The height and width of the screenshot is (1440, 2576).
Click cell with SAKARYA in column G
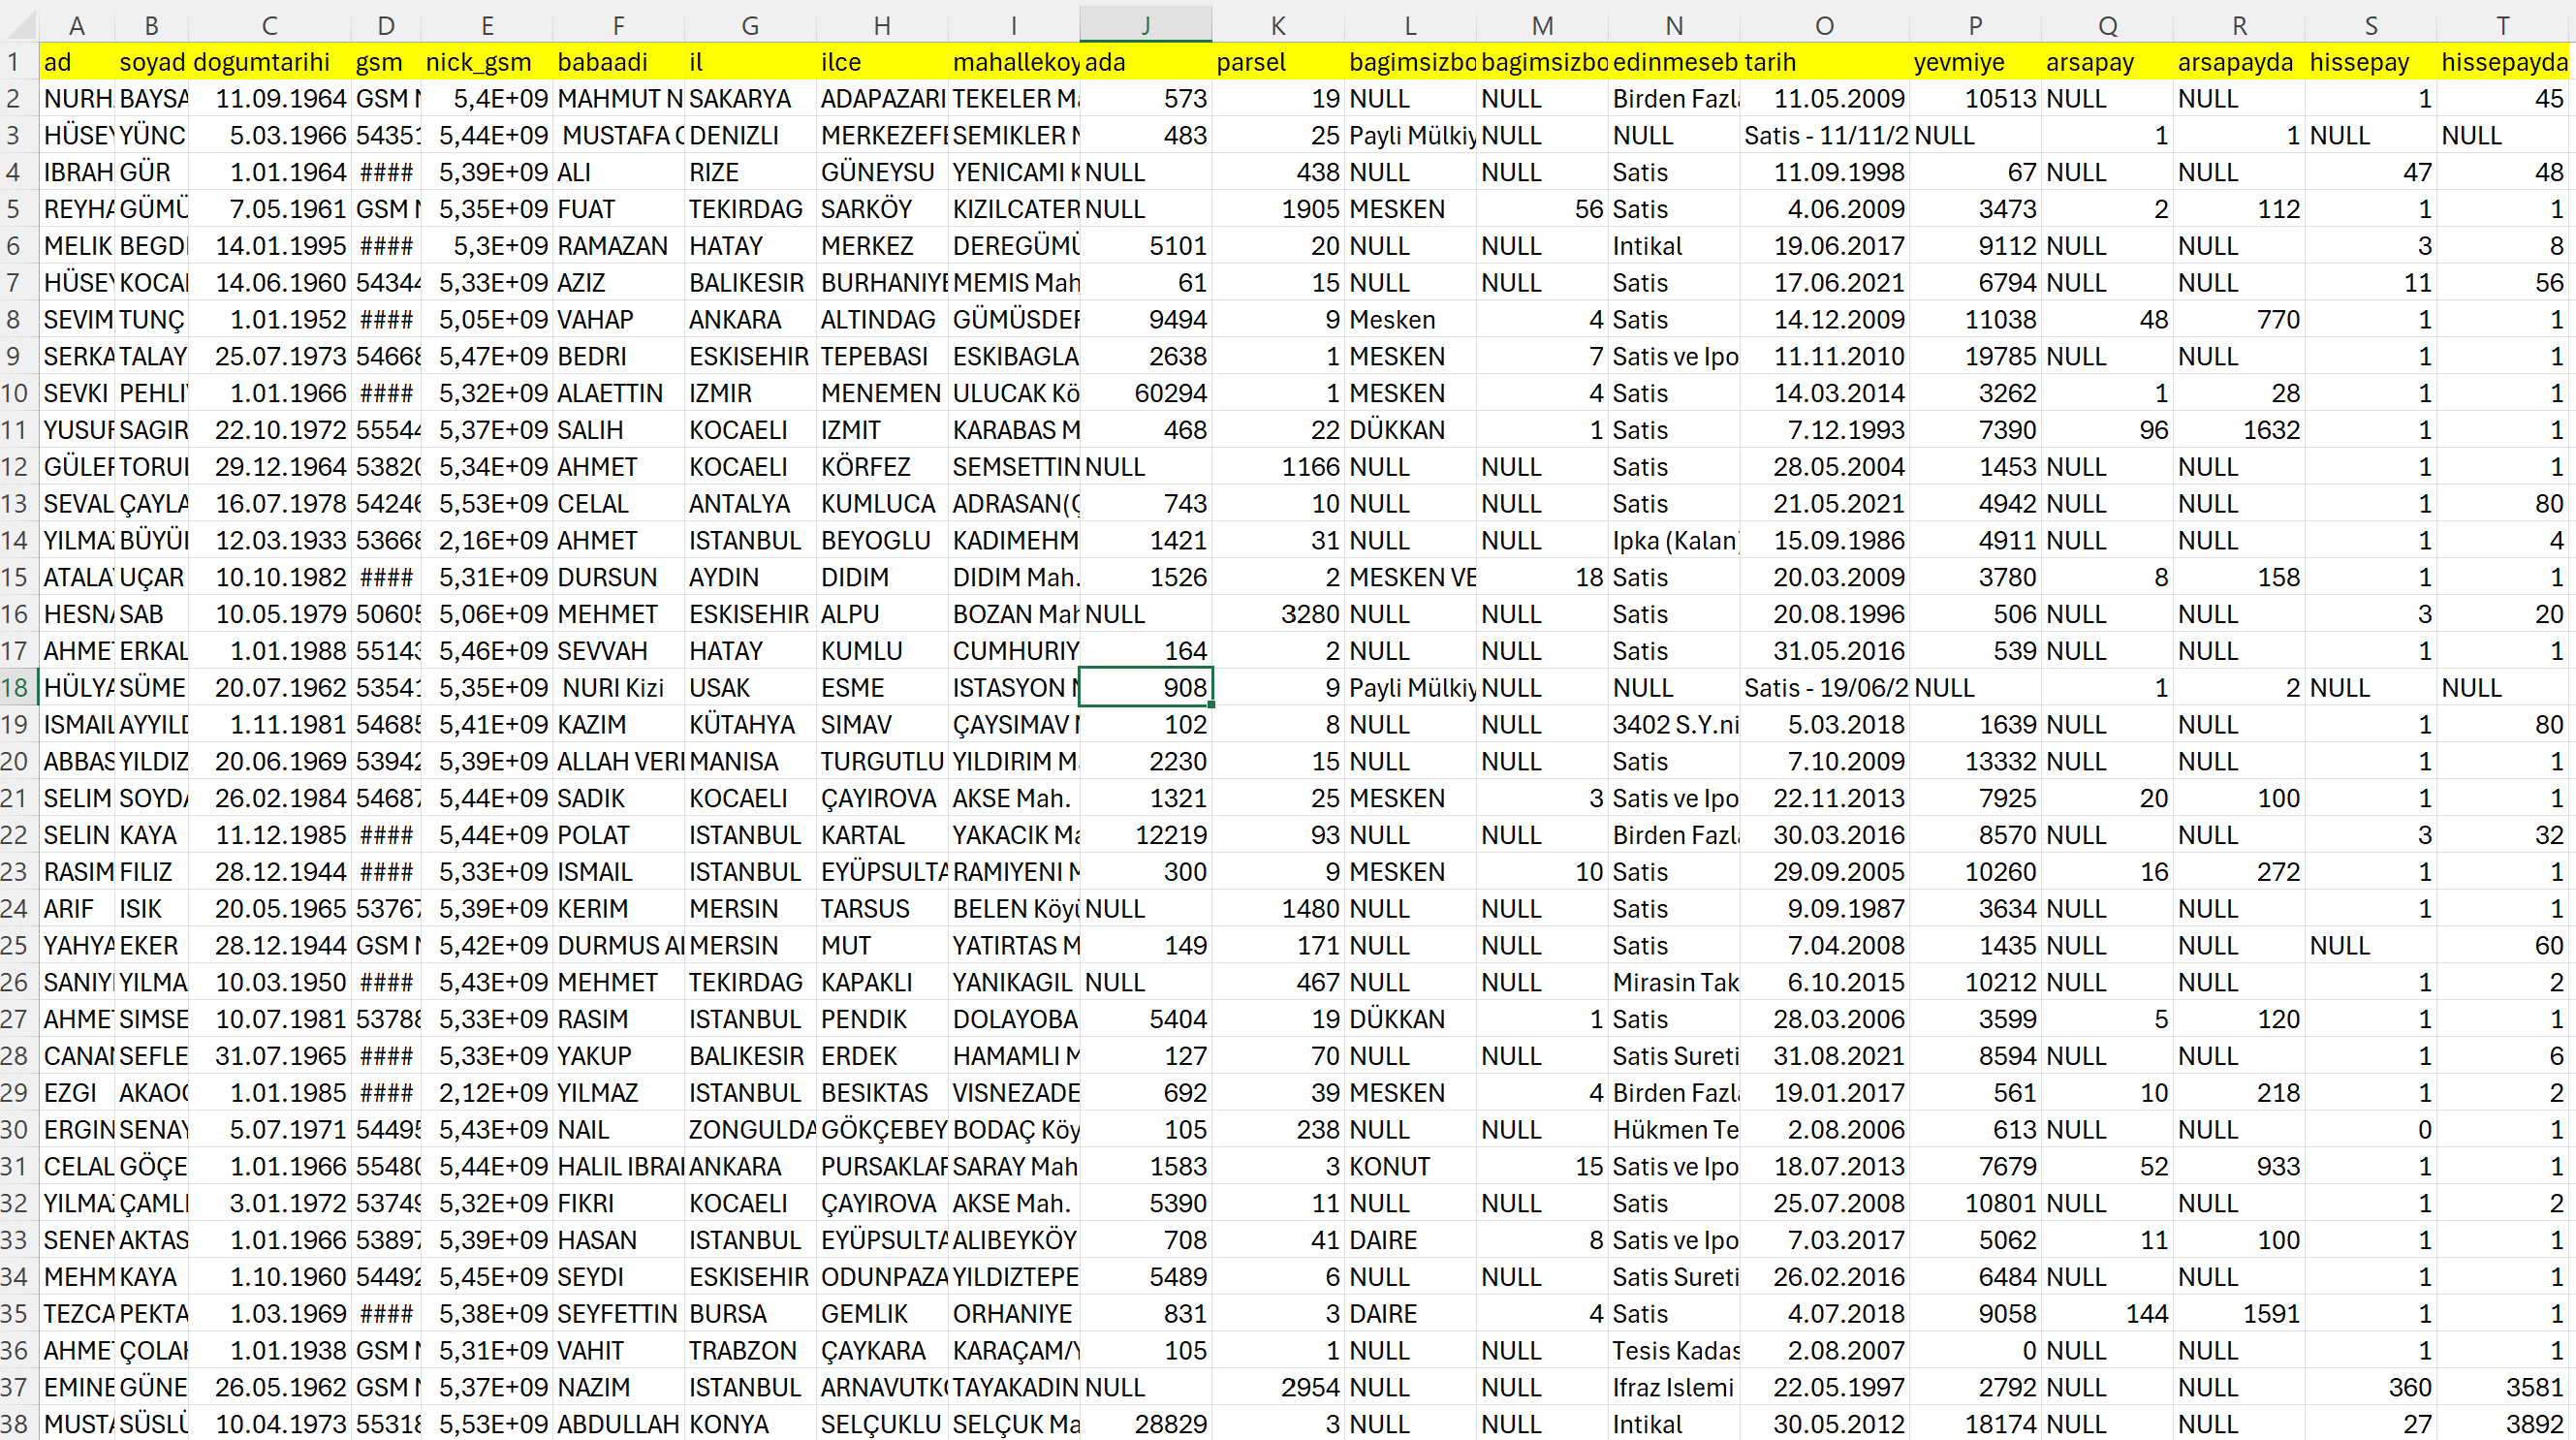[x=749, y=99]
